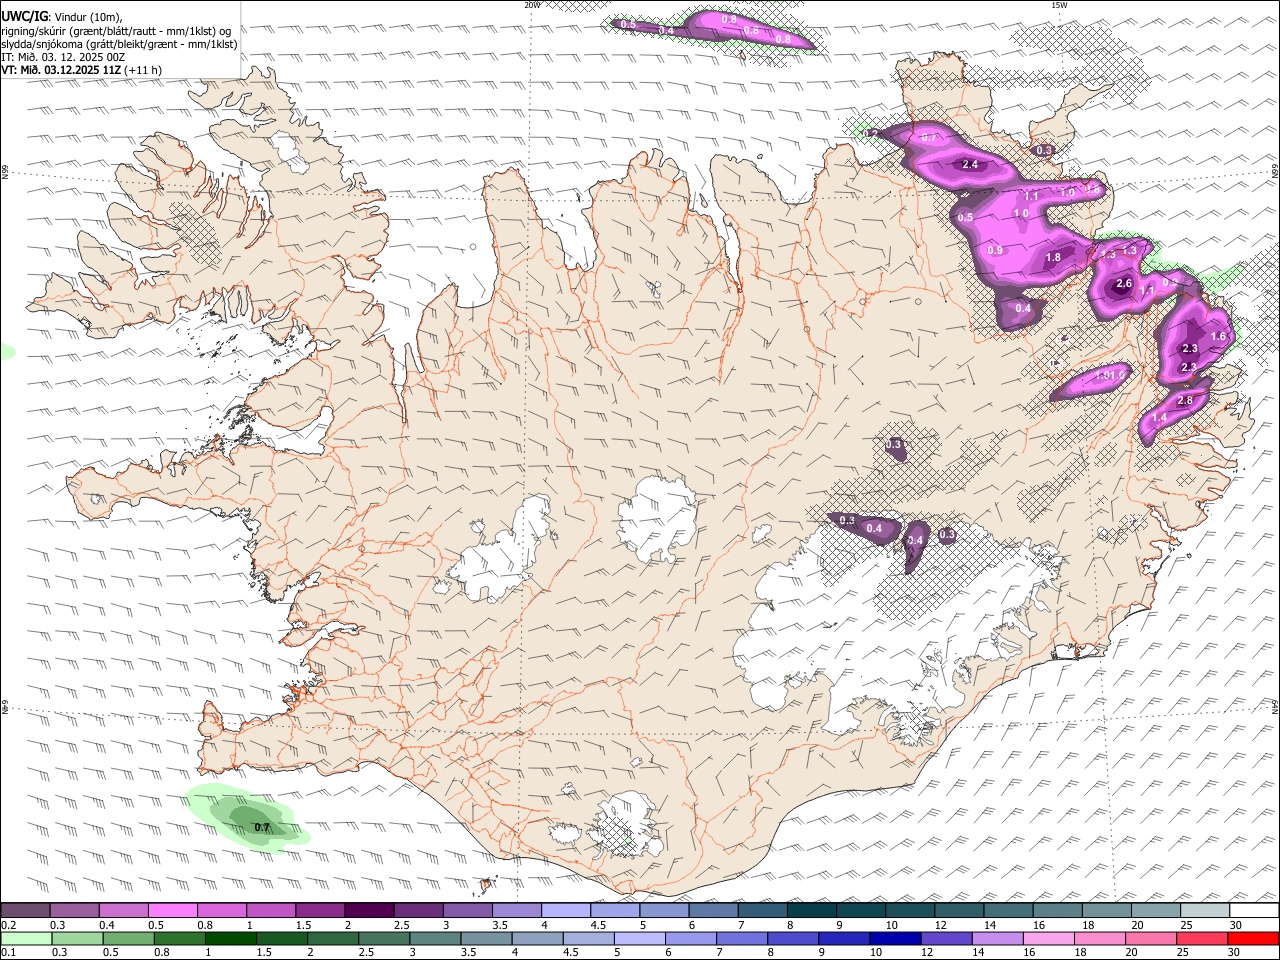Click the '30' label under the bottom legend row

(1236, 953)
